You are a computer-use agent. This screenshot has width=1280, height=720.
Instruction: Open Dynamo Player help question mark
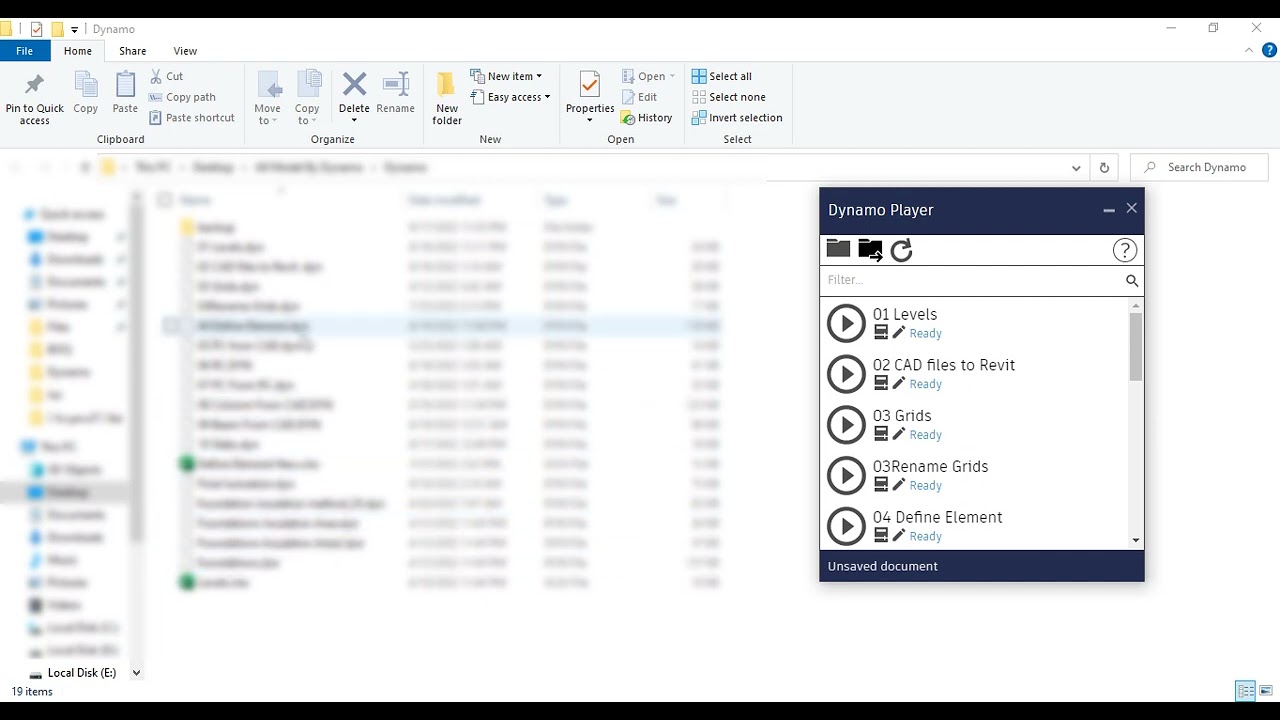(x=1125, y=250)
